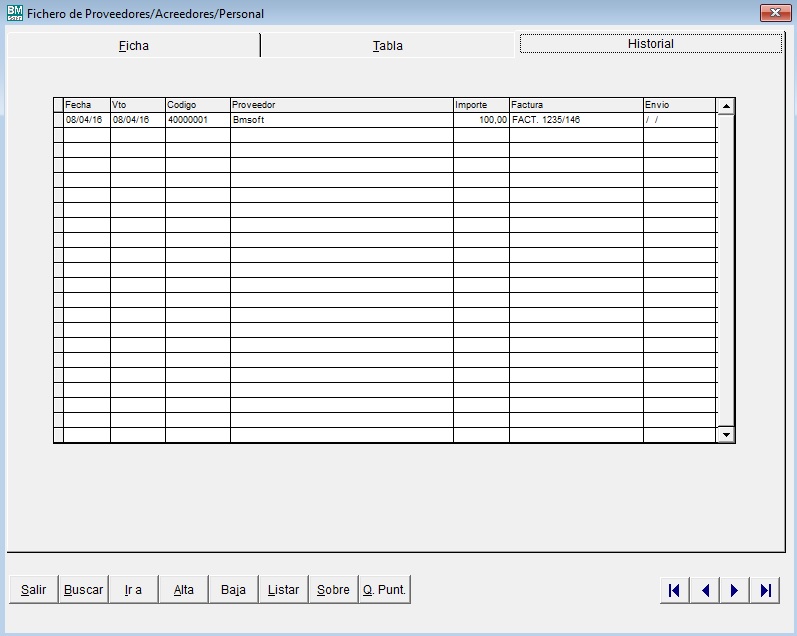
Task: Add a record with Alta button
Action: point(183,590)
